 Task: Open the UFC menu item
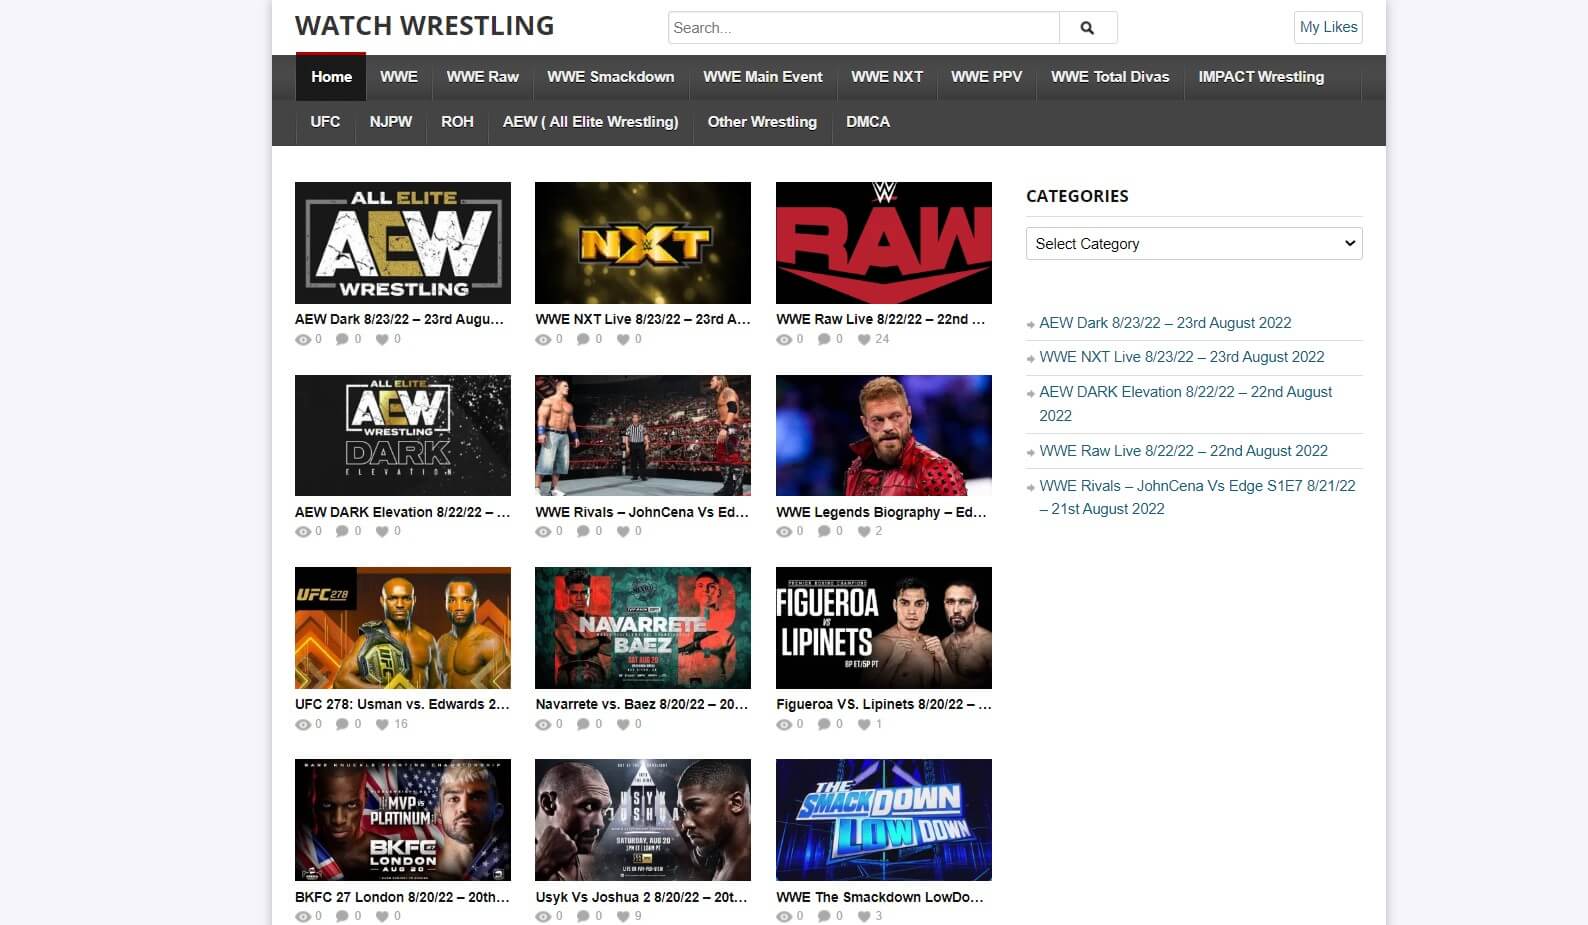[x=325, y=122]
